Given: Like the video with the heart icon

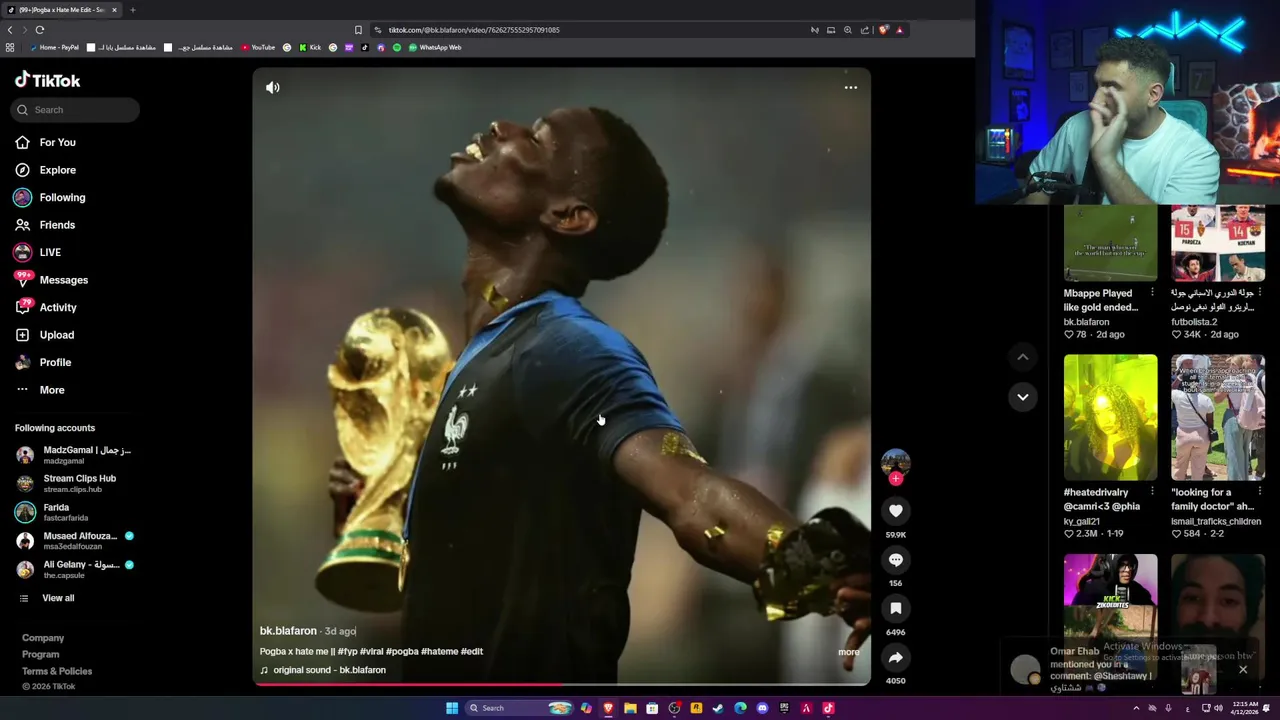Looking at the screenshot, I should [x=896, y=511].
